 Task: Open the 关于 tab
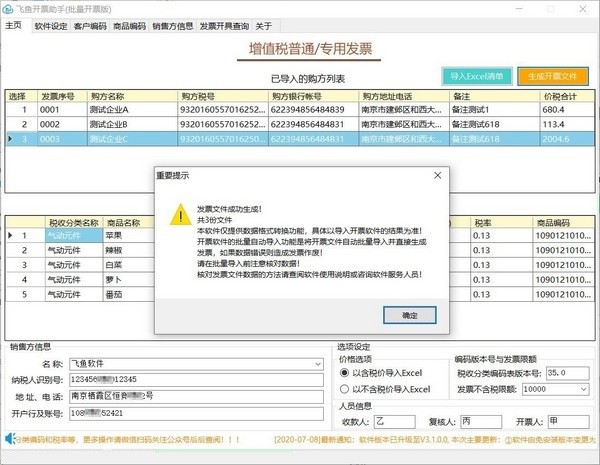click(x=263, y=26)
